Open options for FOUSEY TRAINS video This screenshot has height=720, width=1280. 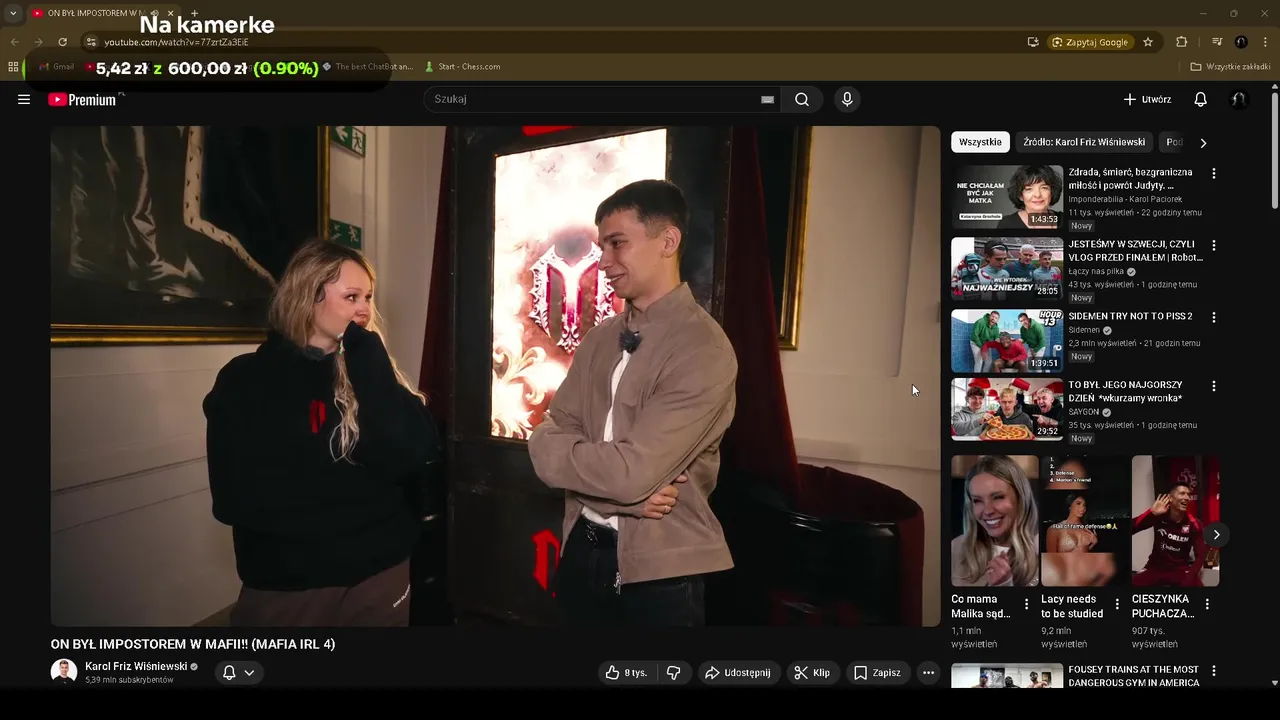[1214, 671]
